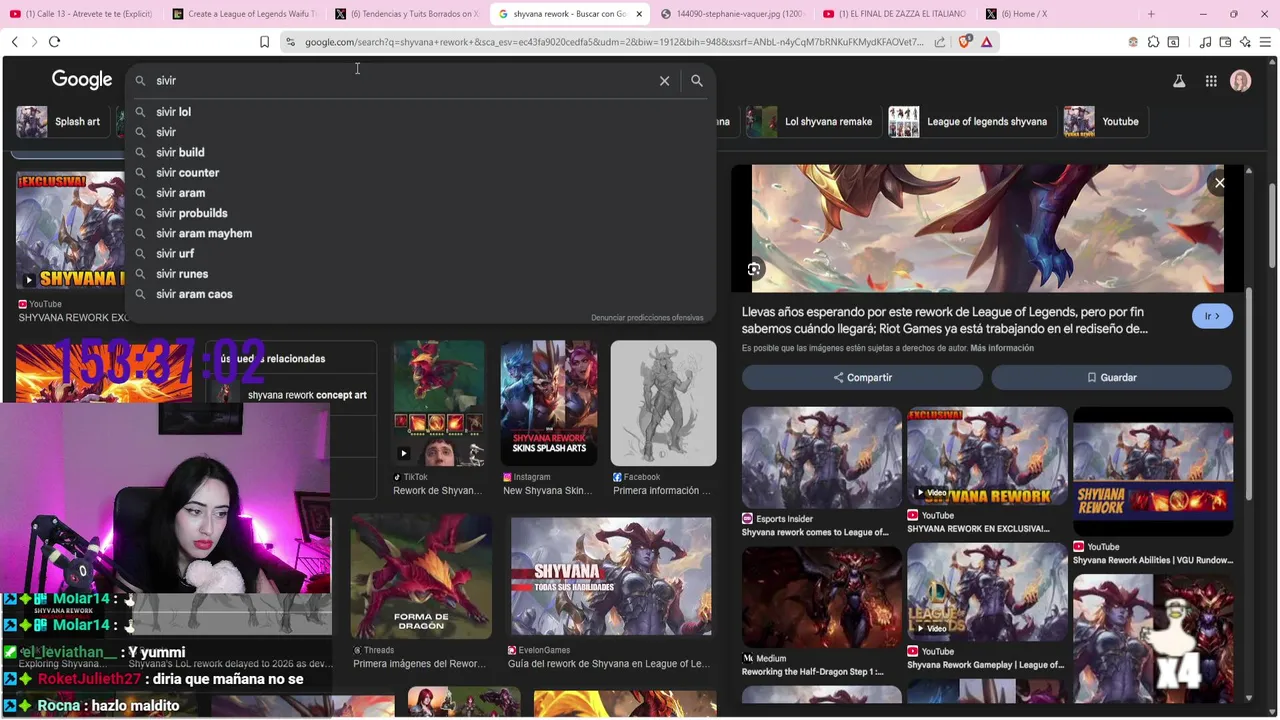The image size is (1280, 720).
Task: Click the 'Ir' visit button
Action: click(1212, 316)
